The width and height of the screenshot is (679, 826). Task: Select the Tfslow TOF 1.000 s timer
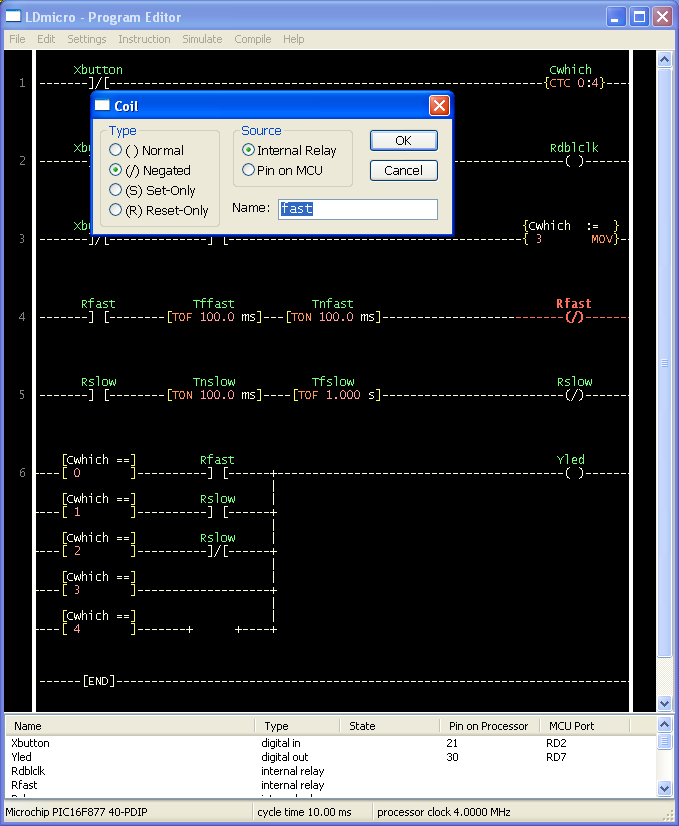[x=337, y=395]
